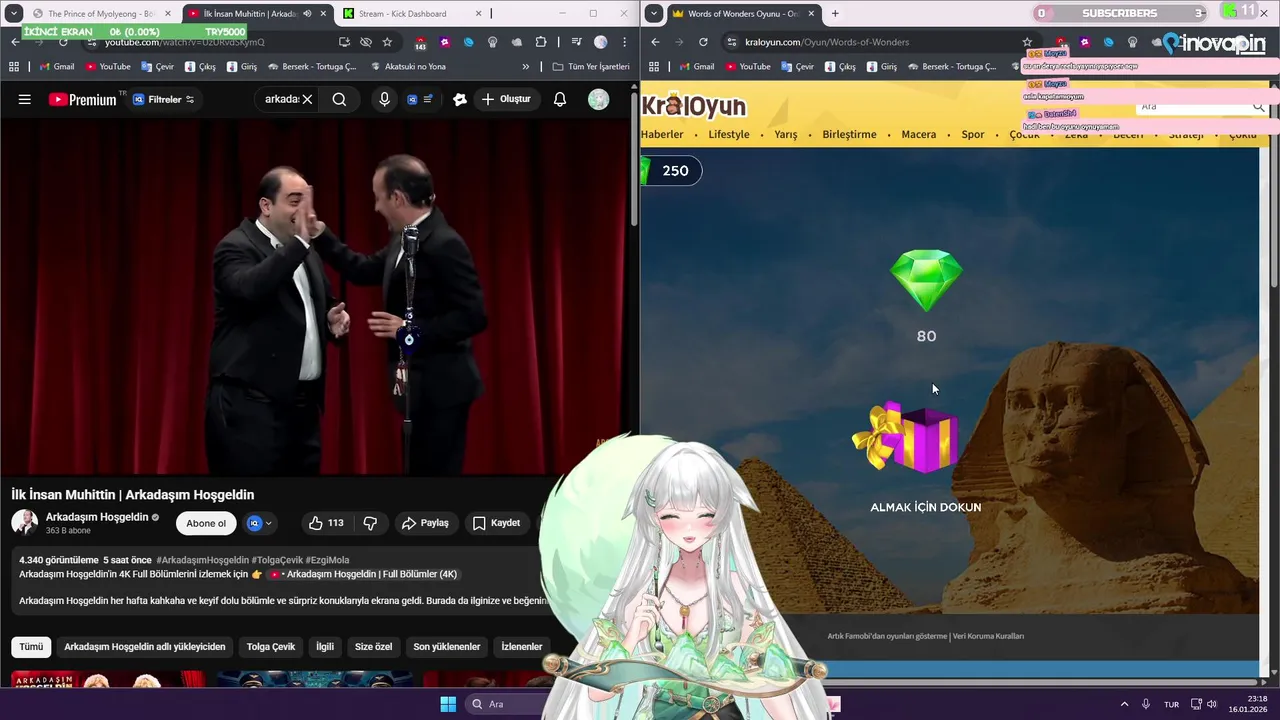Screen dimensions: 1280x720
Task: Select the Tolga Çevik filter chip
Action: 271,647
